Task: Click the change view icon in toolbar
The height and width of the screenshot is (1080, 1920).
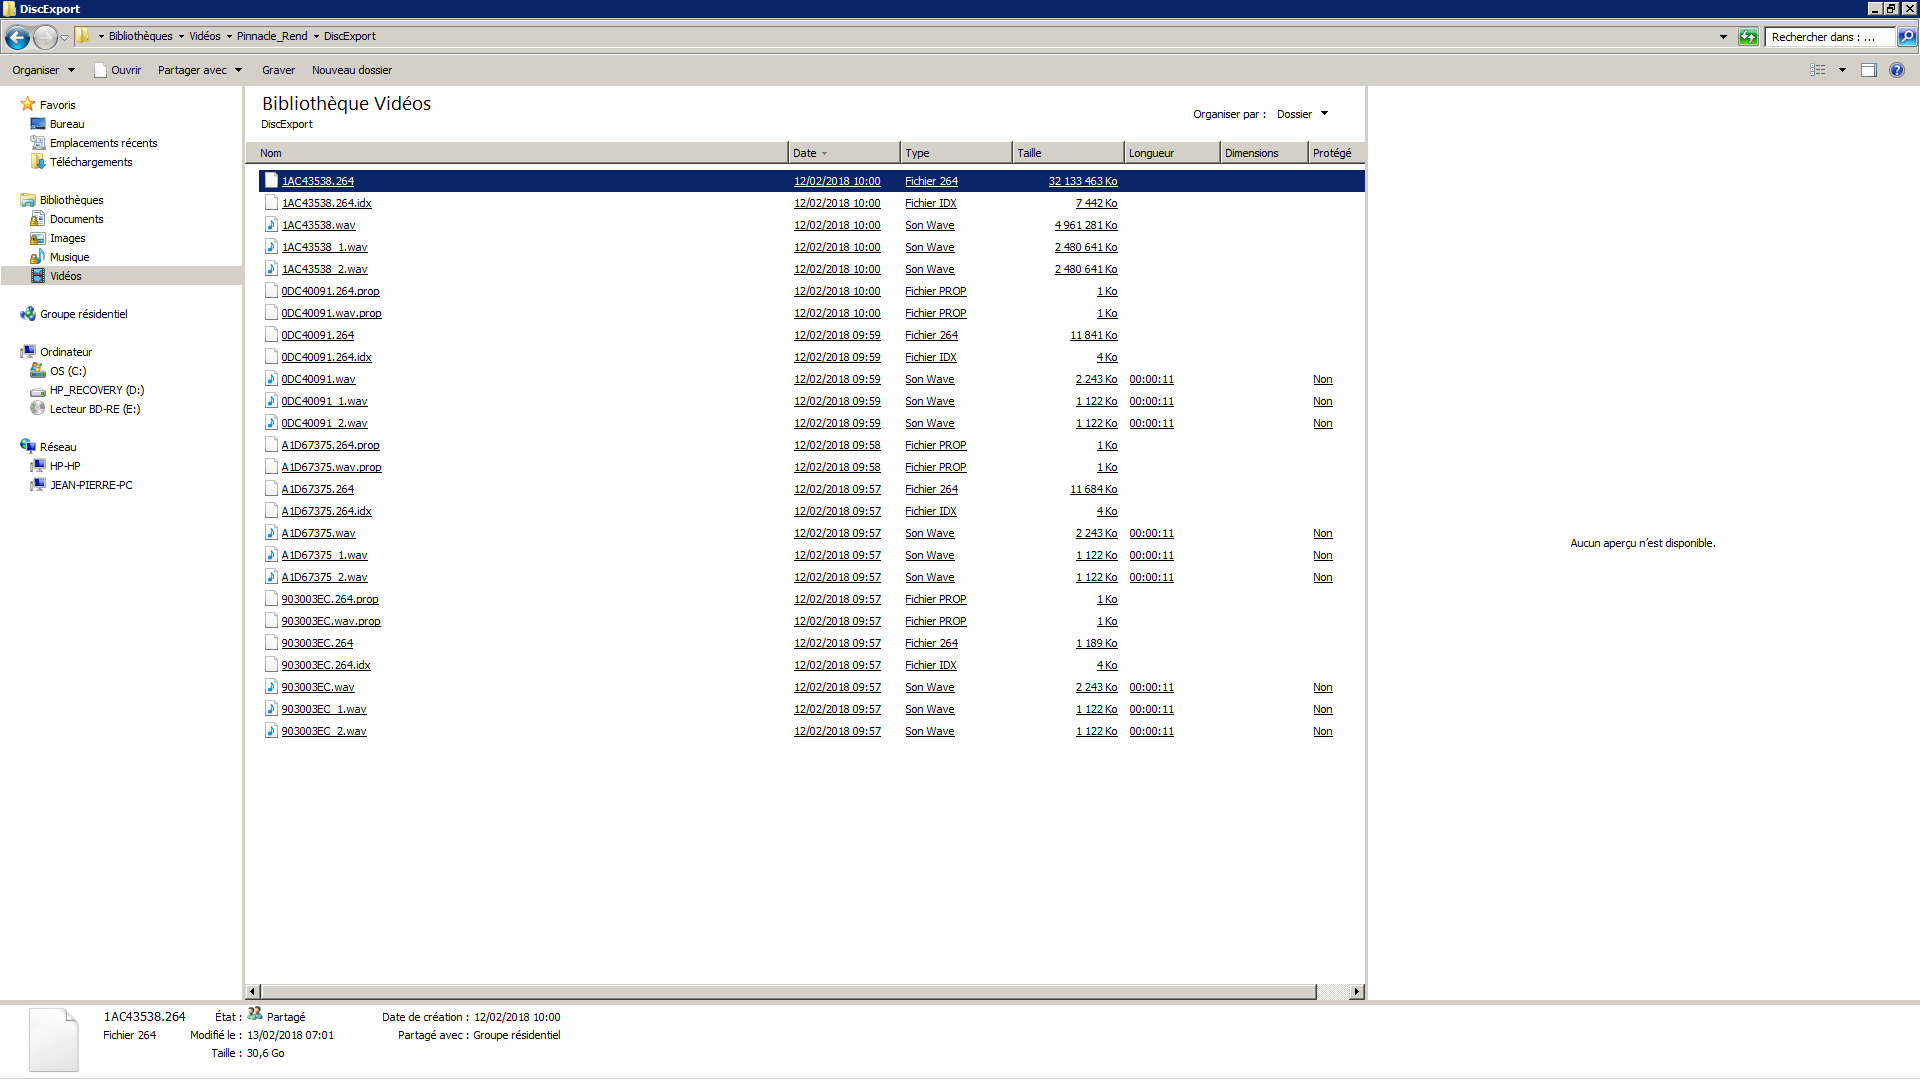Action: pos(1818,70)
